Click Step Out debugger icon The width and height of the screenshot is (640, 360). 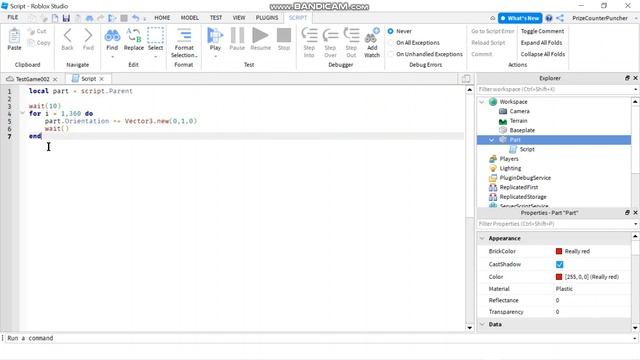tap(351, 36)
